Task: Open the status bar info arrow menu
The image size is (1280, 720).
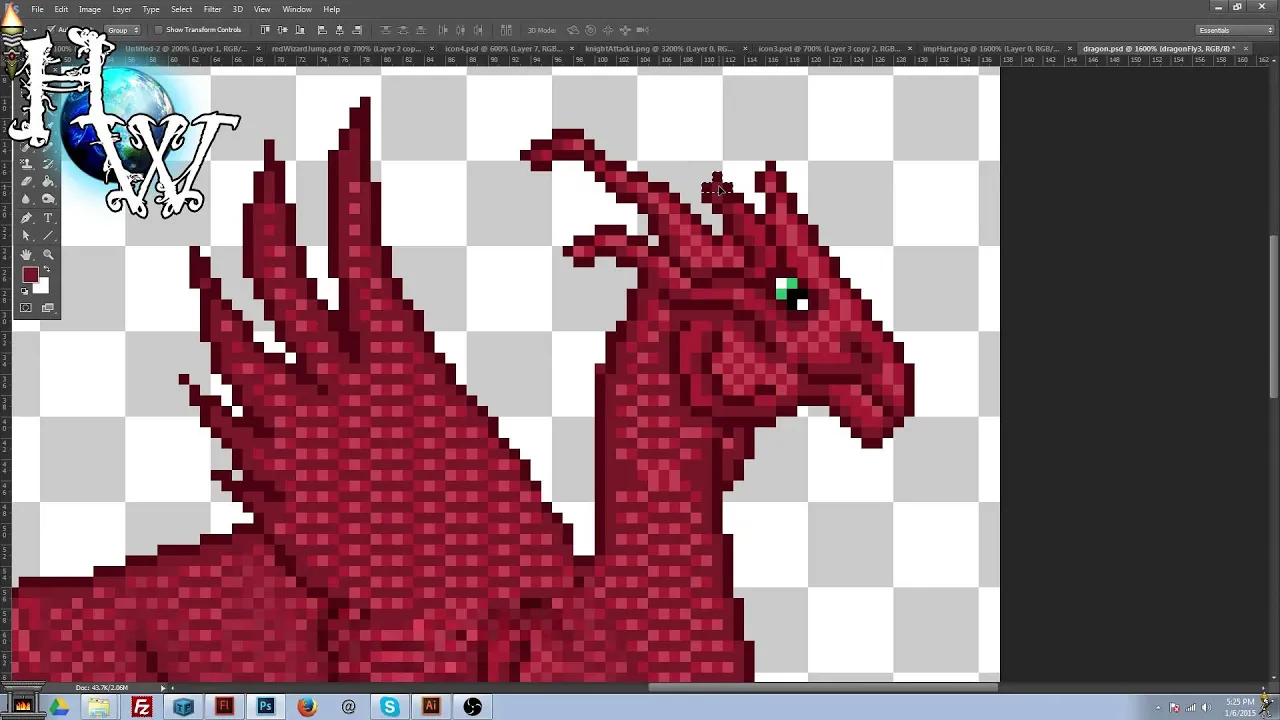Action: (162, 687)
